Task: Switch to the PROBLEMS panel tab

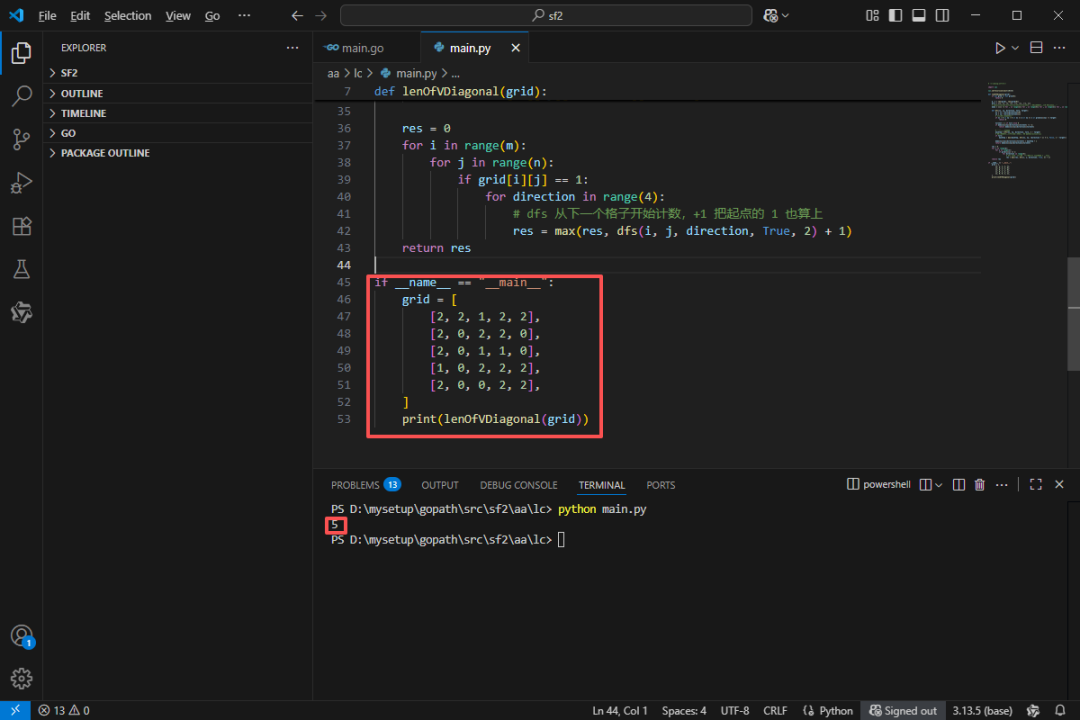Action: point(355,485)
